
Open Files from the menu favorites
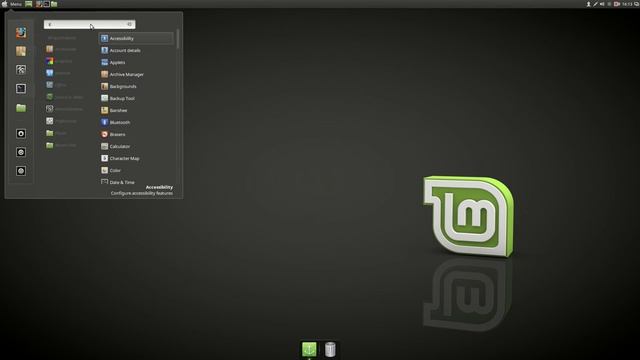(x=21, y=108)
